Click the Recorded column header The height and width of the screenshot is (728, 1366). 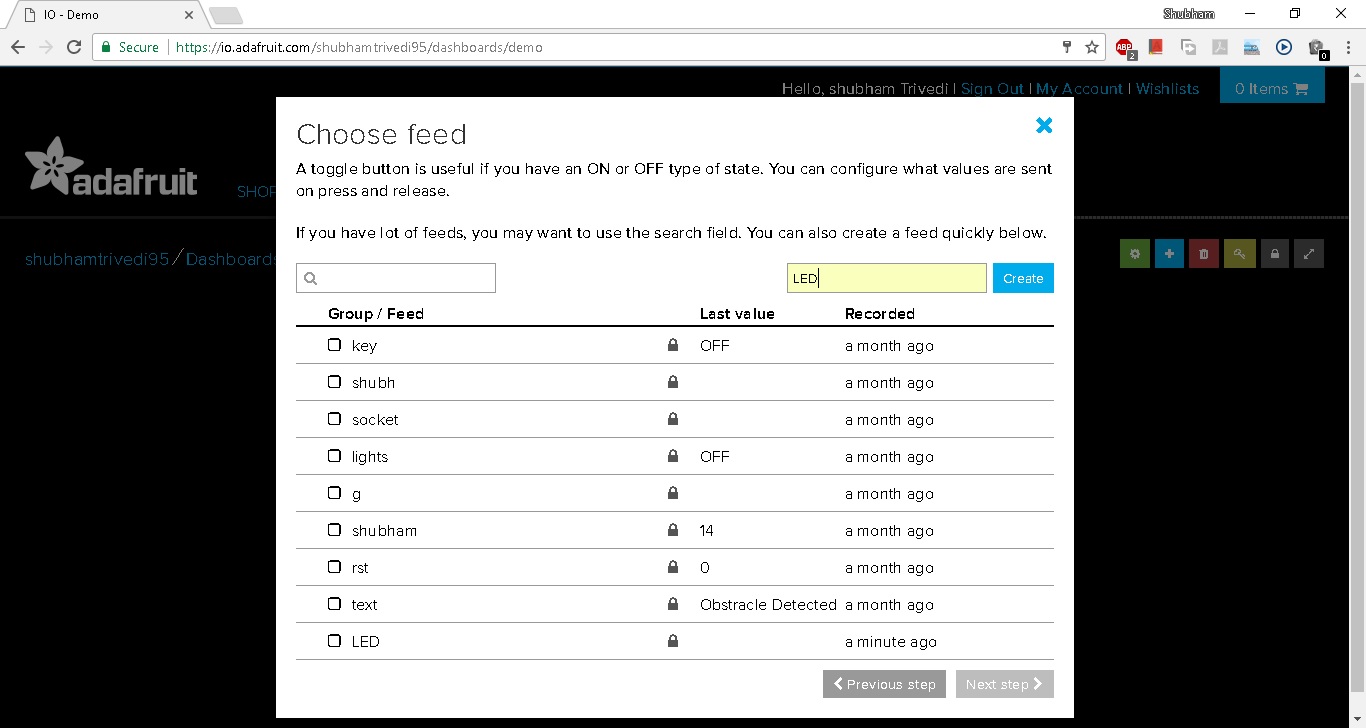pyautogui.click(x=880, y=314)
